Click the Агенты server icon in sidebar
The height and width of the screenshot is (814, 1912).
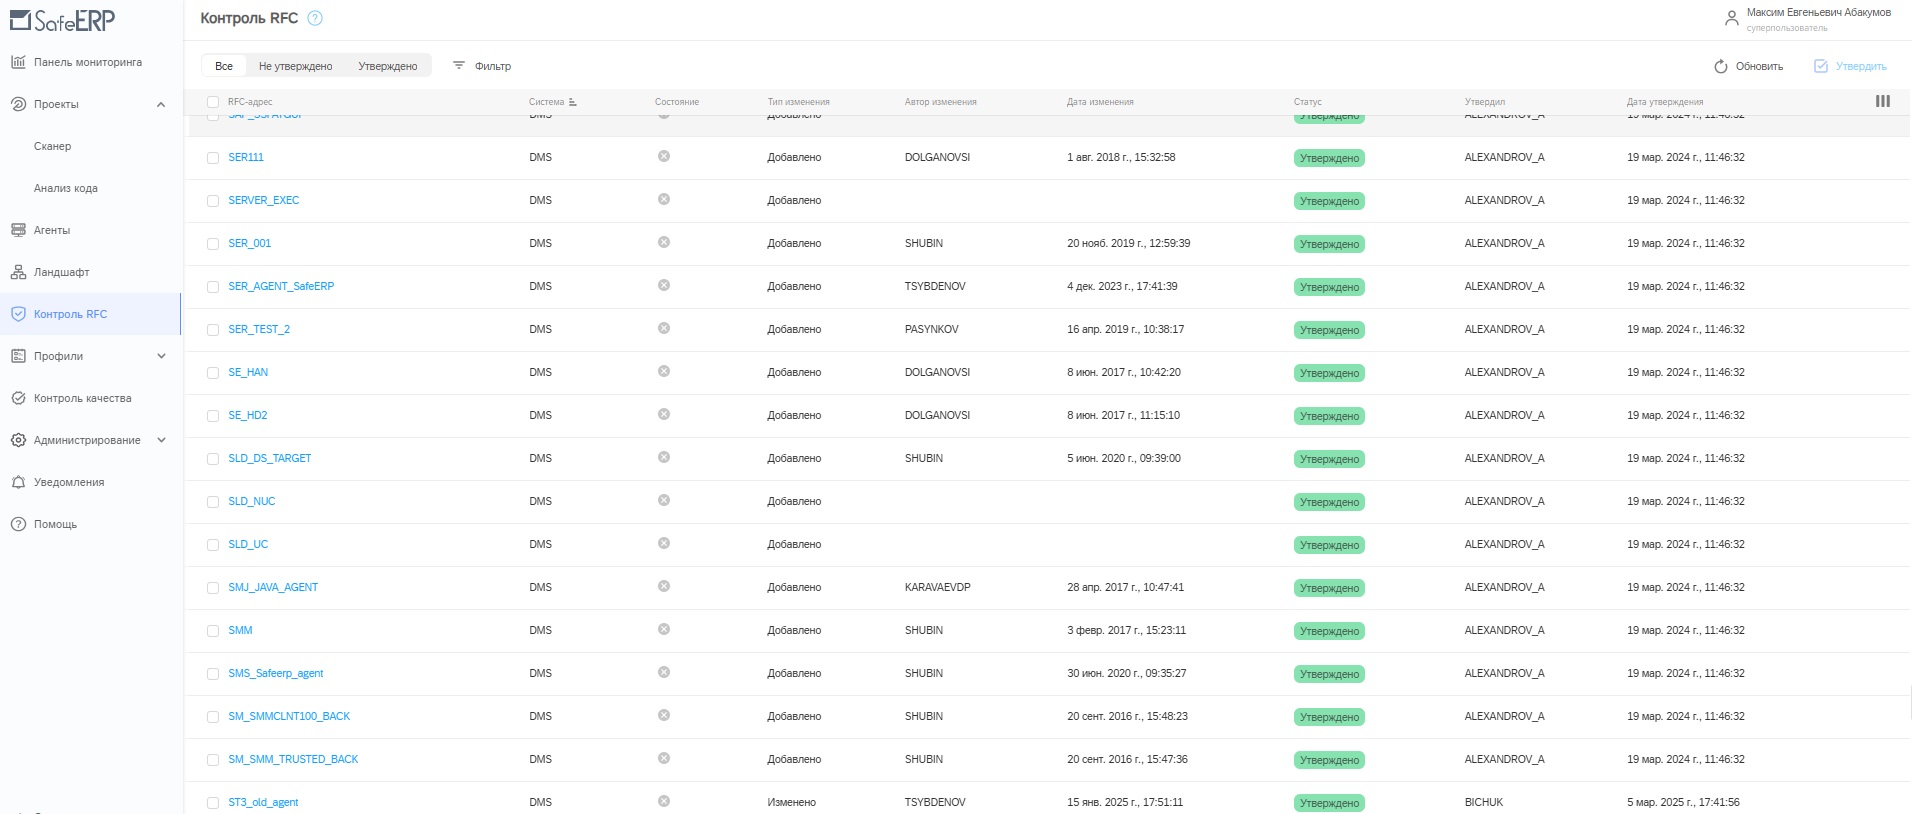coord(18,230)
